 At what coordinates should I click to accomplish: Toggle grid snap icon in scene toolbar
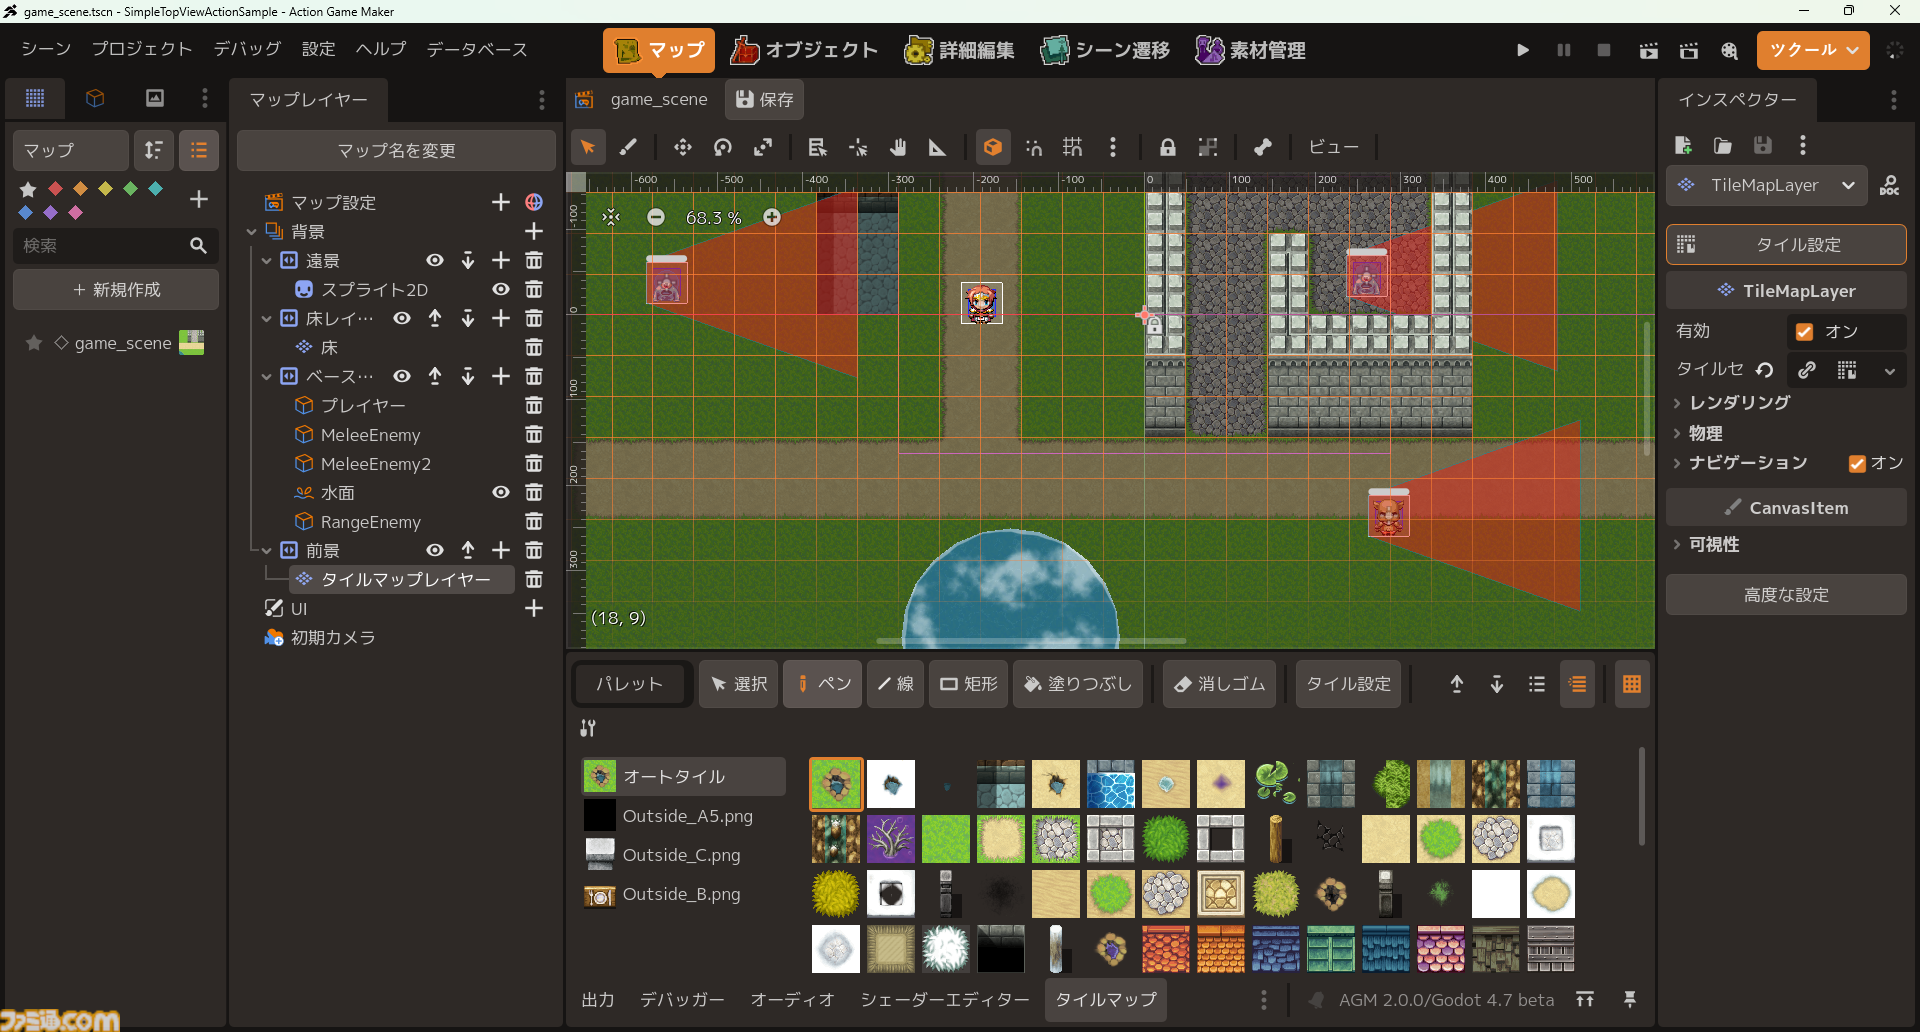pyautogui.click(x=1072, y=147)
